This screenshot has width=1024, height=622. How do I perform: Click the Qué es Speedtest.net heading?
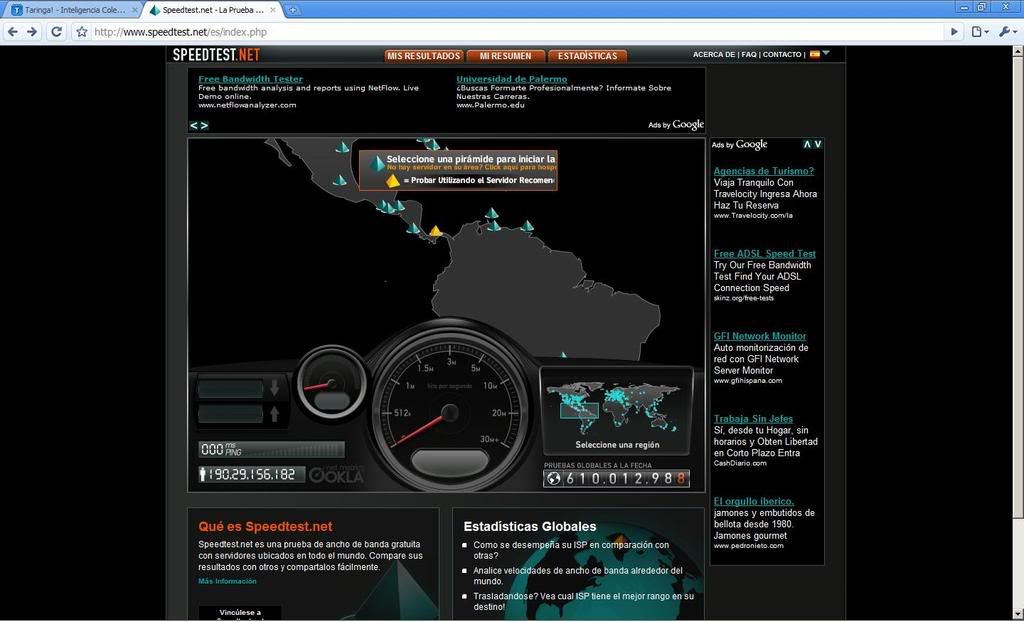[265, 527]
